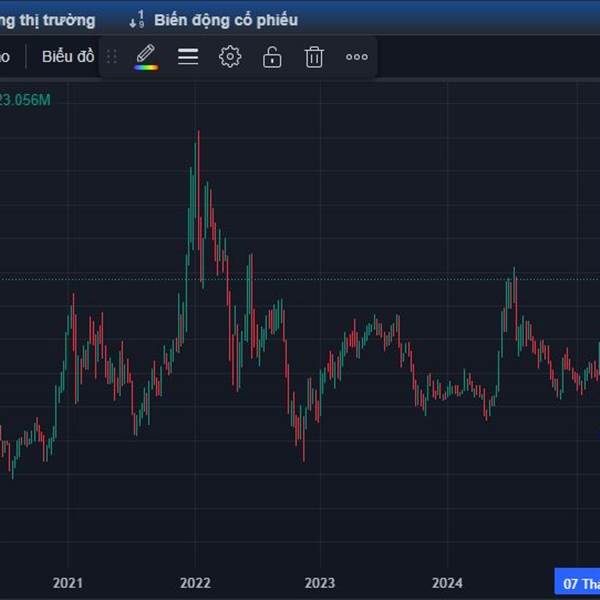Click the Biến động cổ phiếu sort icon
Screen dimensions: 600x600
tap(137, 19)
